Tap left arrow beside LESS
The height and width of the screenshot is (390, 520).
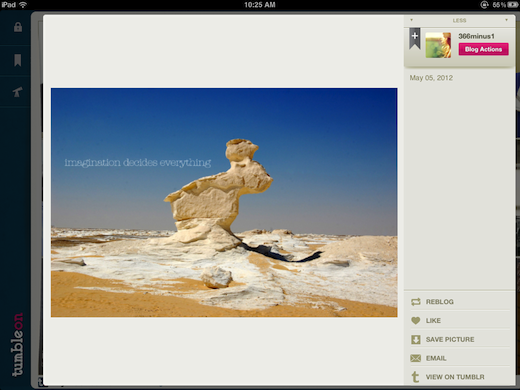click(x=411, y=20)
